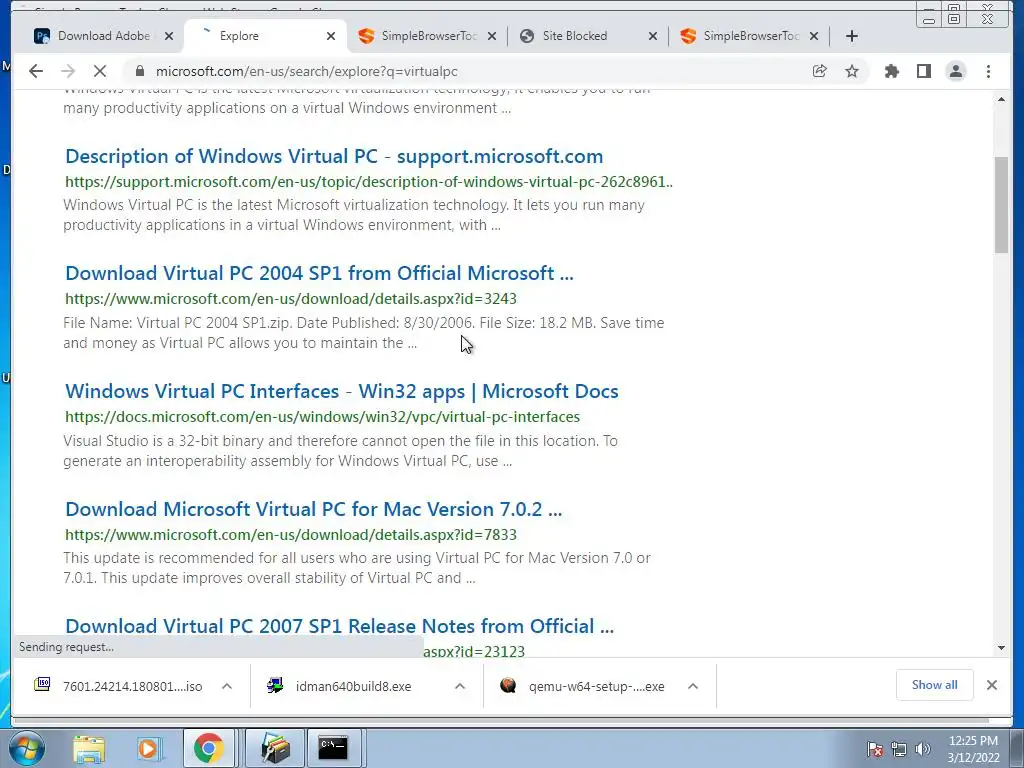Click the taskbar clock showing 12:25 PM

point(973,749)
